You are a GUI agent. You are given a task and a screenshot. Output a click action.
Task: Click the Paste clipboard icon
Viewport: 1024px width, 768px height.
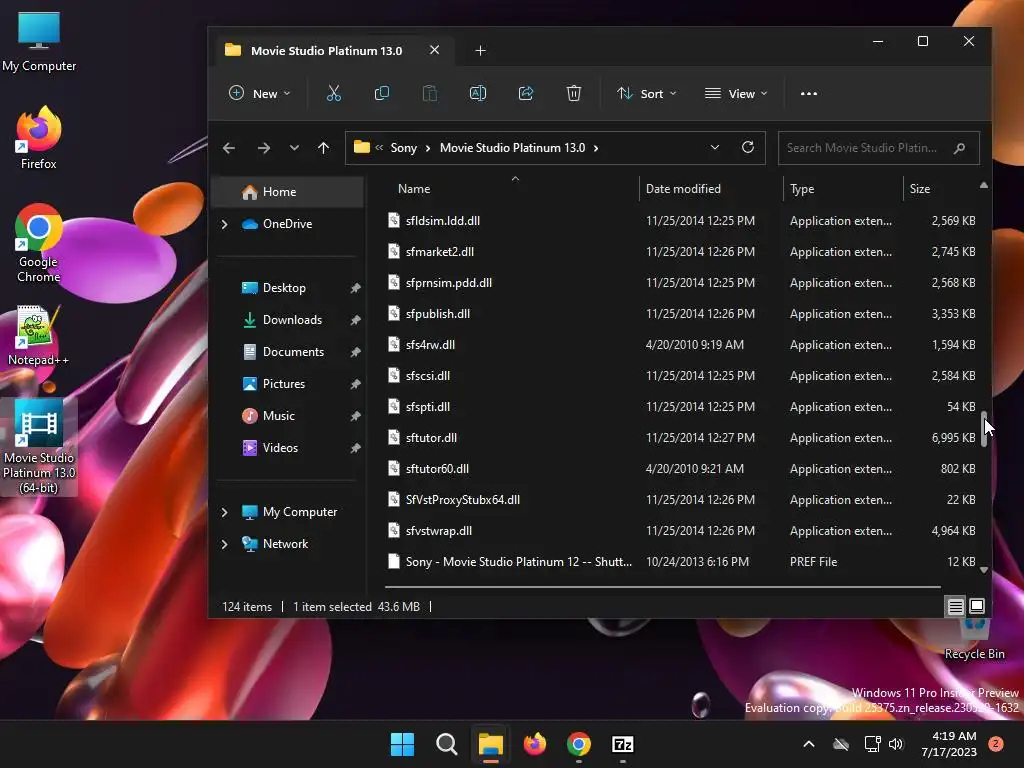[x=430, y=93]
